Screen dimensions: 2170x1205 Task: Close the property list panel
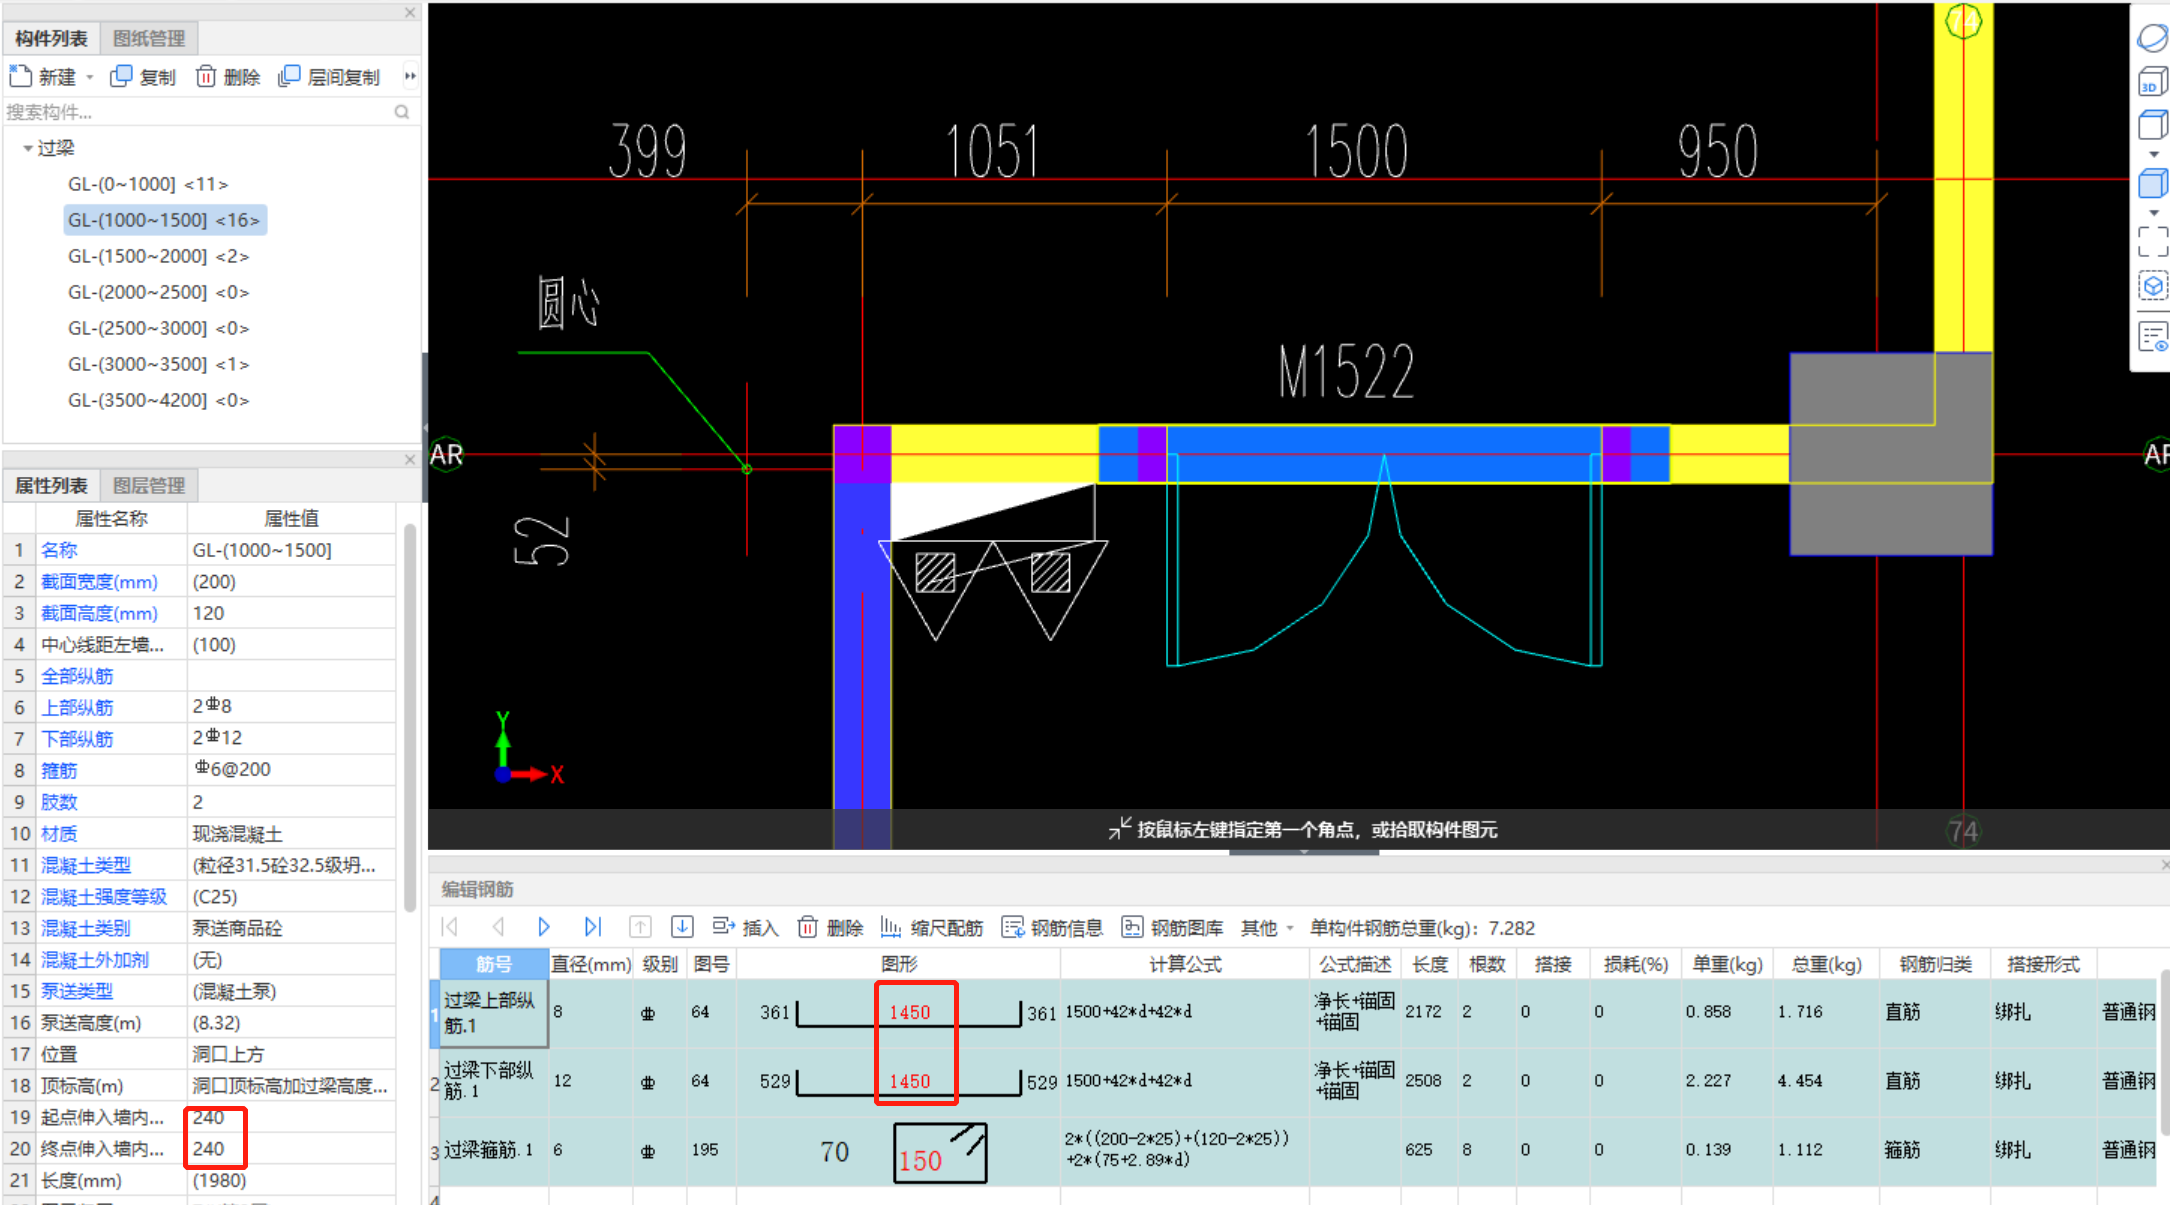(x=410, y=460)
